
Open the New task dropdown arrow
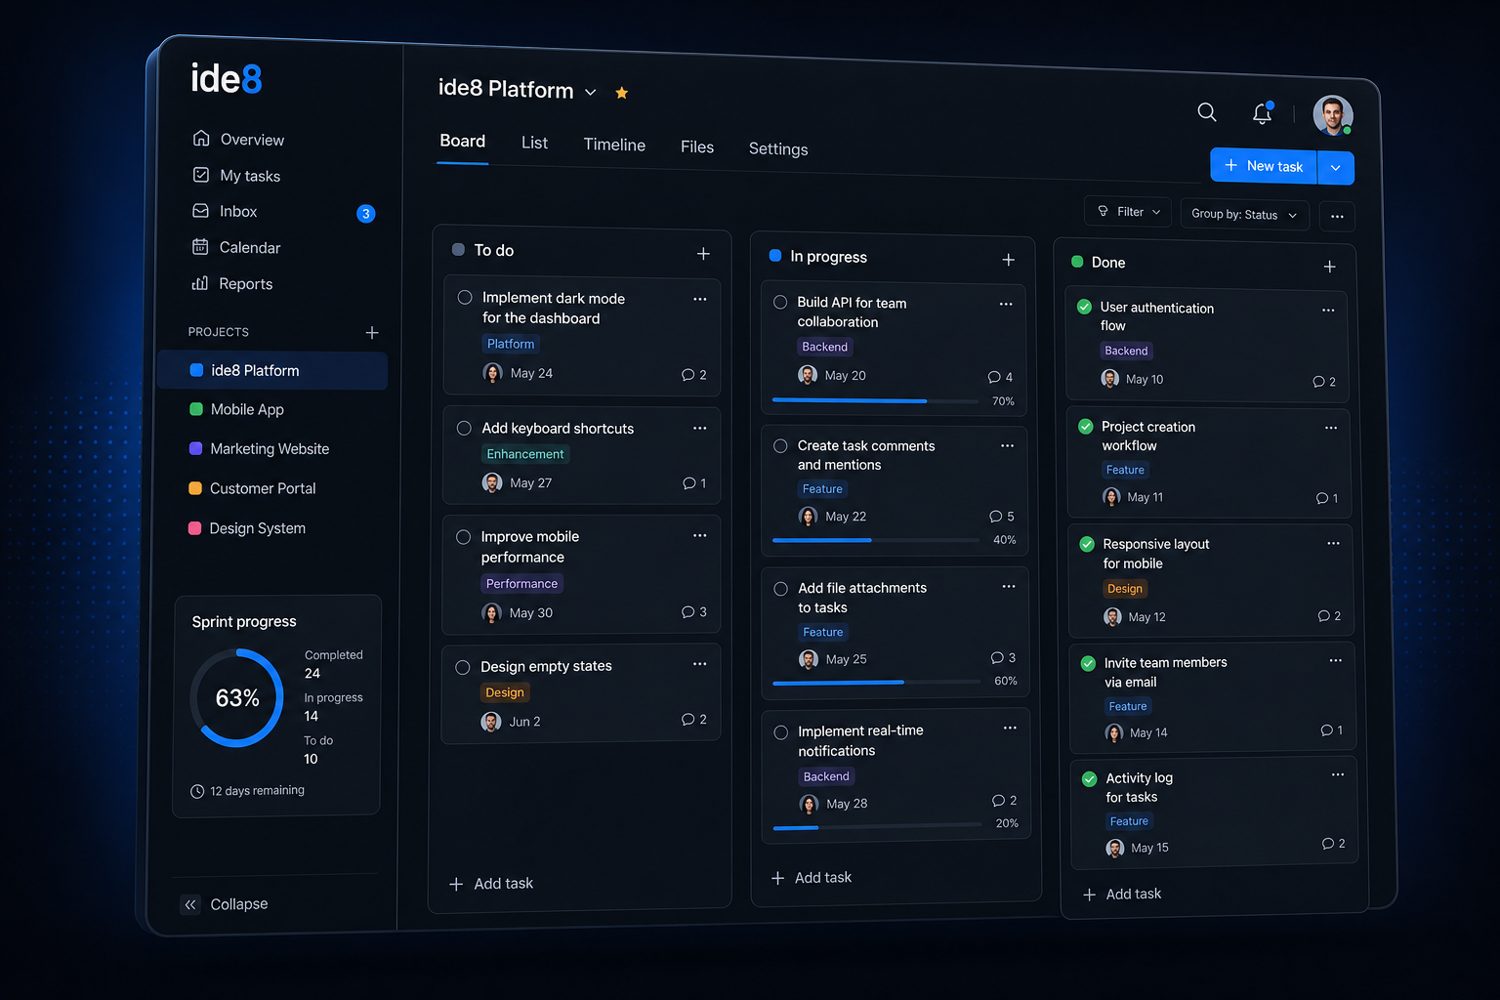pyautogui.click(x=1336, y=168)
